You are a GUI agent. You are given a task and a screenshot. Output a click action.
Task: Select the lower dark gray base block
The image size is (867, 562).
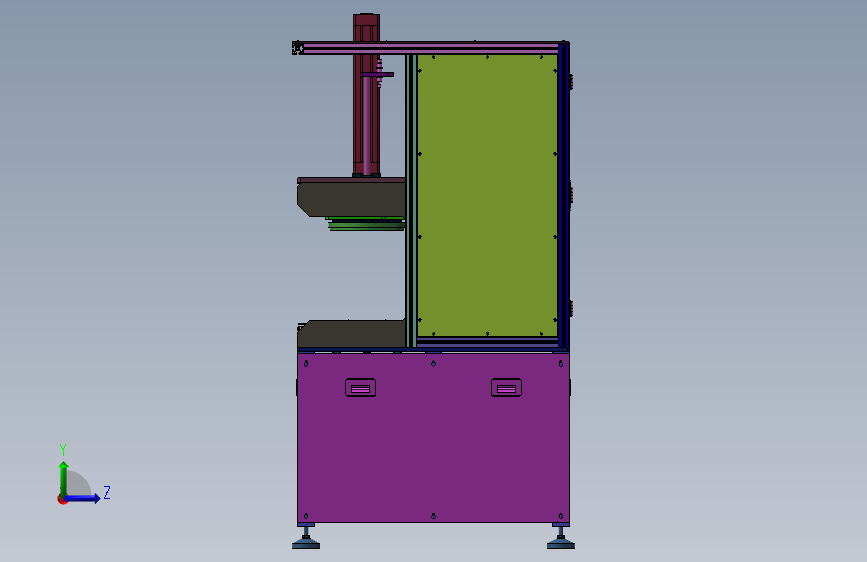click(x=352, y=334)
